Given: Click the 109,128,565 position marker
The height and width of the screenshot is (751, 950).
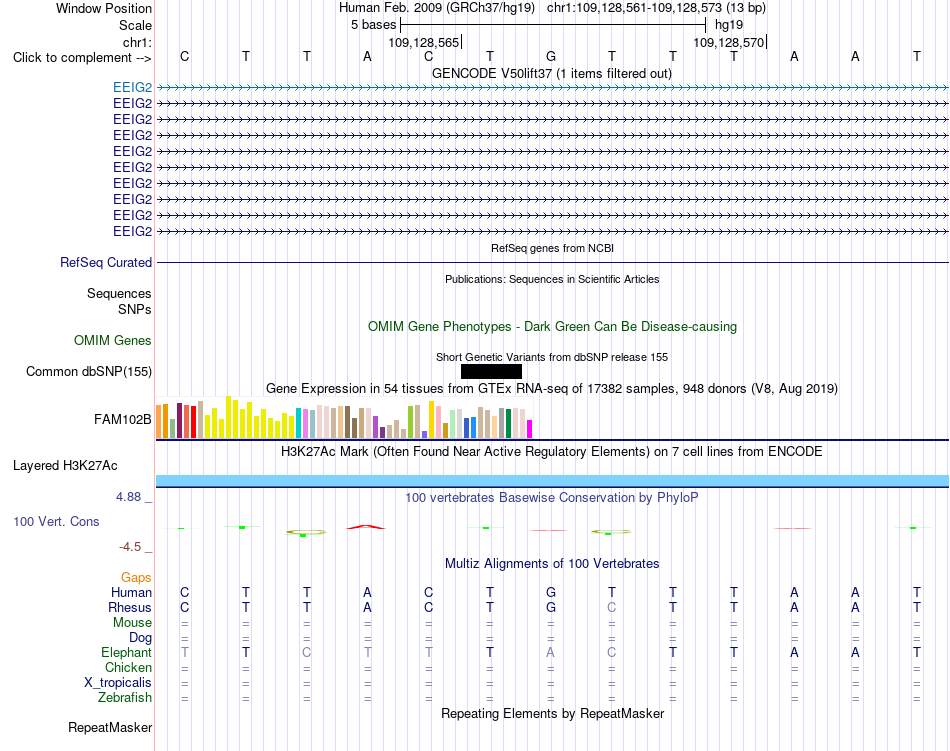Looking at the screenshot, I should [x=424, y=42].
